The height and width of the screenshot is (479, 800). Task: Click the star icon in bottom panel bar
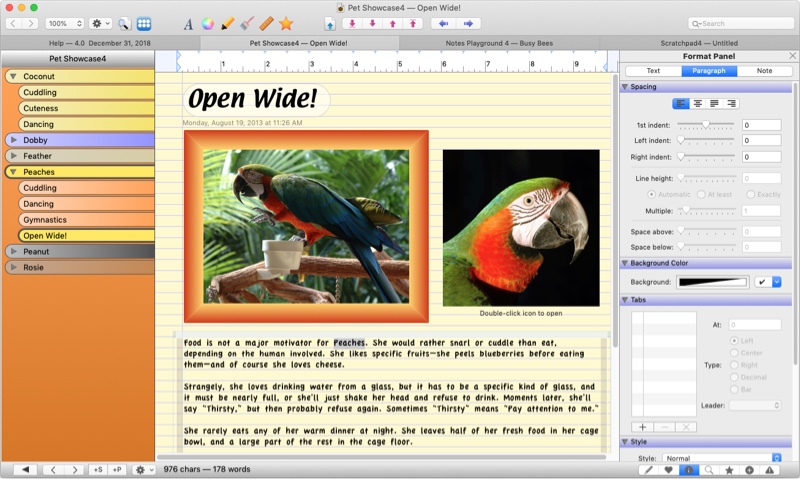729,470
